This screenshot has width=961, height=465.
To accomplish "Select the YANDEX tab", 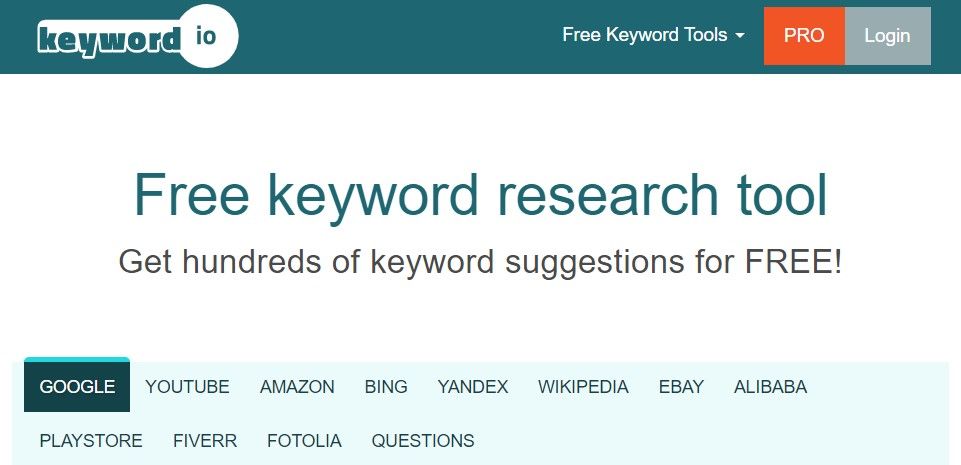I will 473,387.
